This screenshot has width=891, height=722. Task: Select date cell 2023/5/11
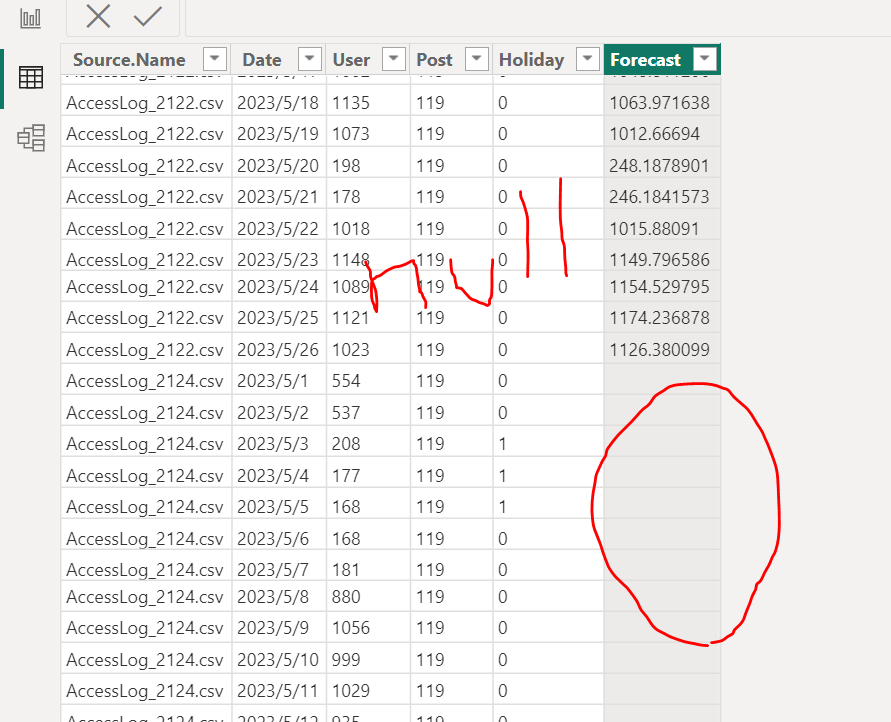click(277, 691)
